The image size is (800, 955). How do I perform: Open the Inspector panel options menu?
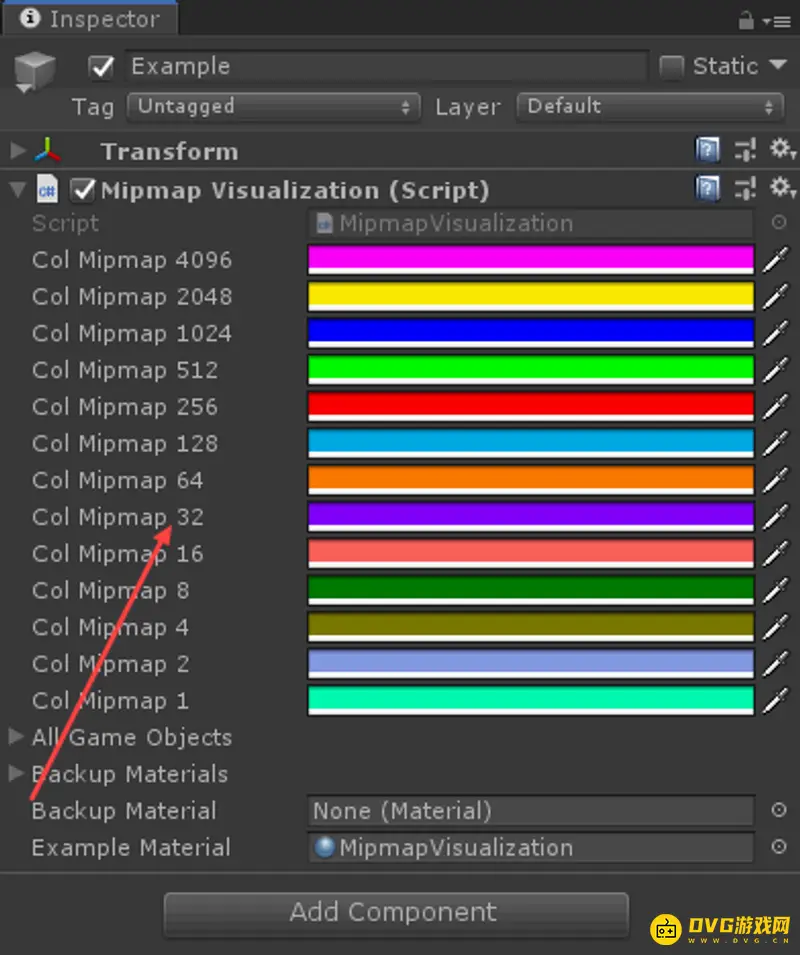click(x=775, y=20)
